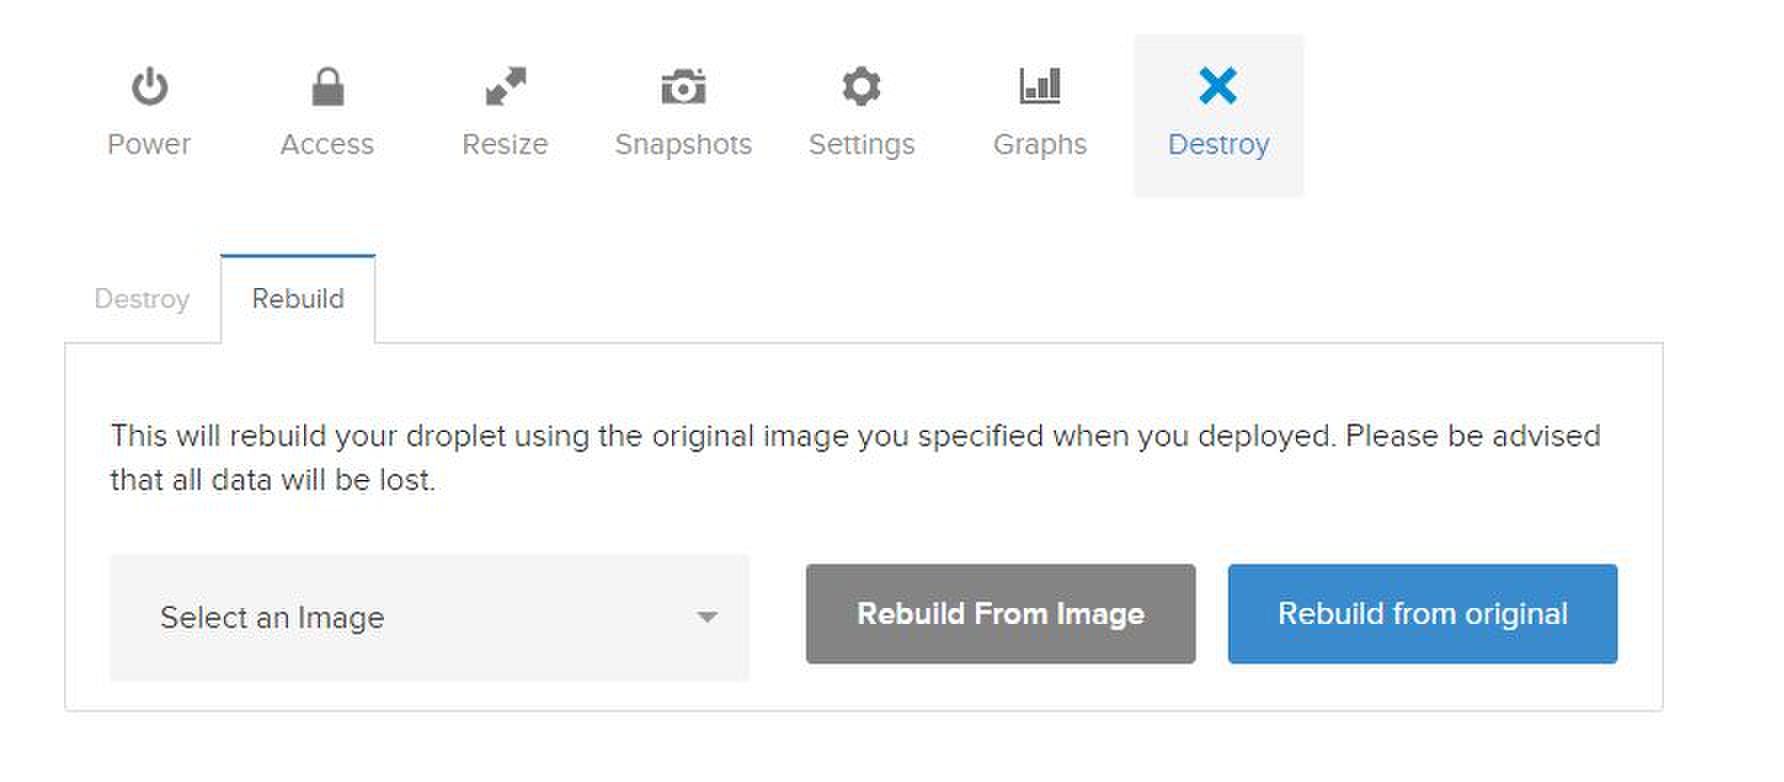Screen dimensions: 1784x782
Task: Click the Power button icon
Action: click(x=149, y=87)
